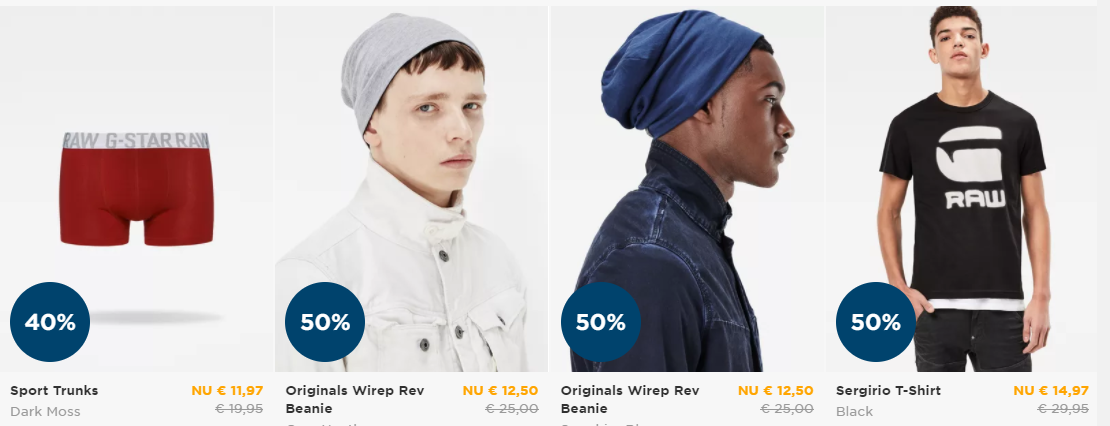Click the first Originals Wirep Rev Beanie title

(x=355, y=400)
